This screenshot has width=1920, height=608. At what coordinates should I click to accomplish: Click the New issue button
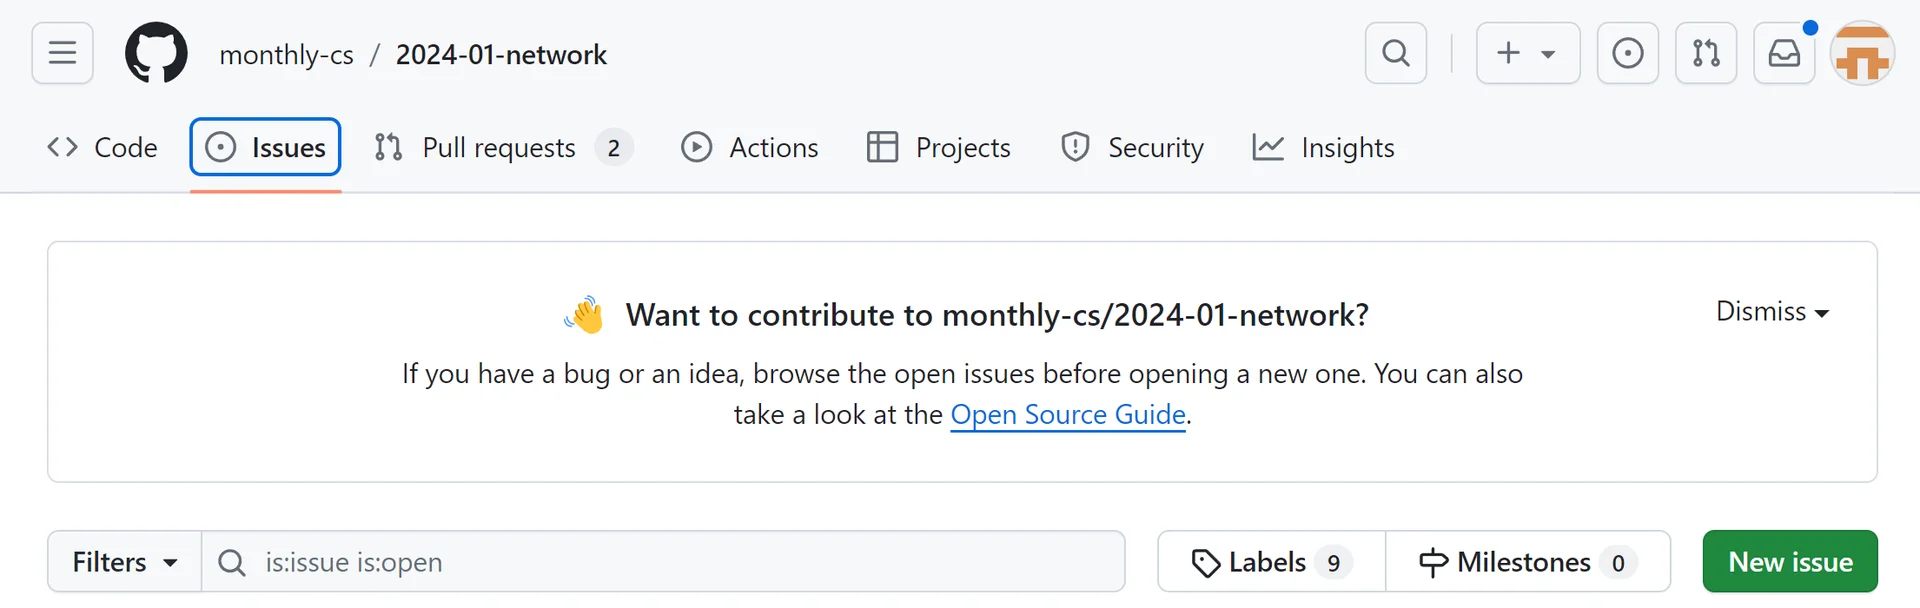click(1789, 563)
